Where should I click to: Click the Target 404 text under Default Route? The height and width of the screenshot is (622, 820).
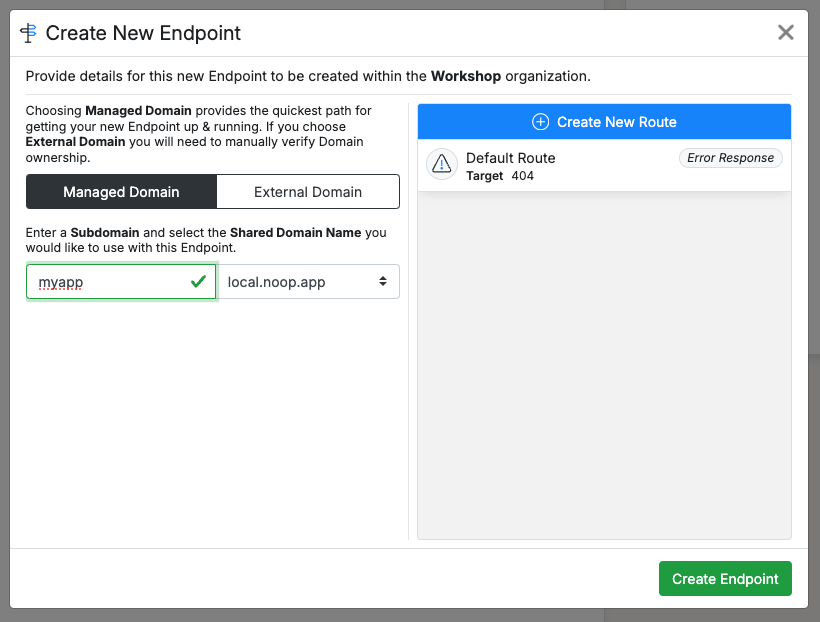point(498,172)
